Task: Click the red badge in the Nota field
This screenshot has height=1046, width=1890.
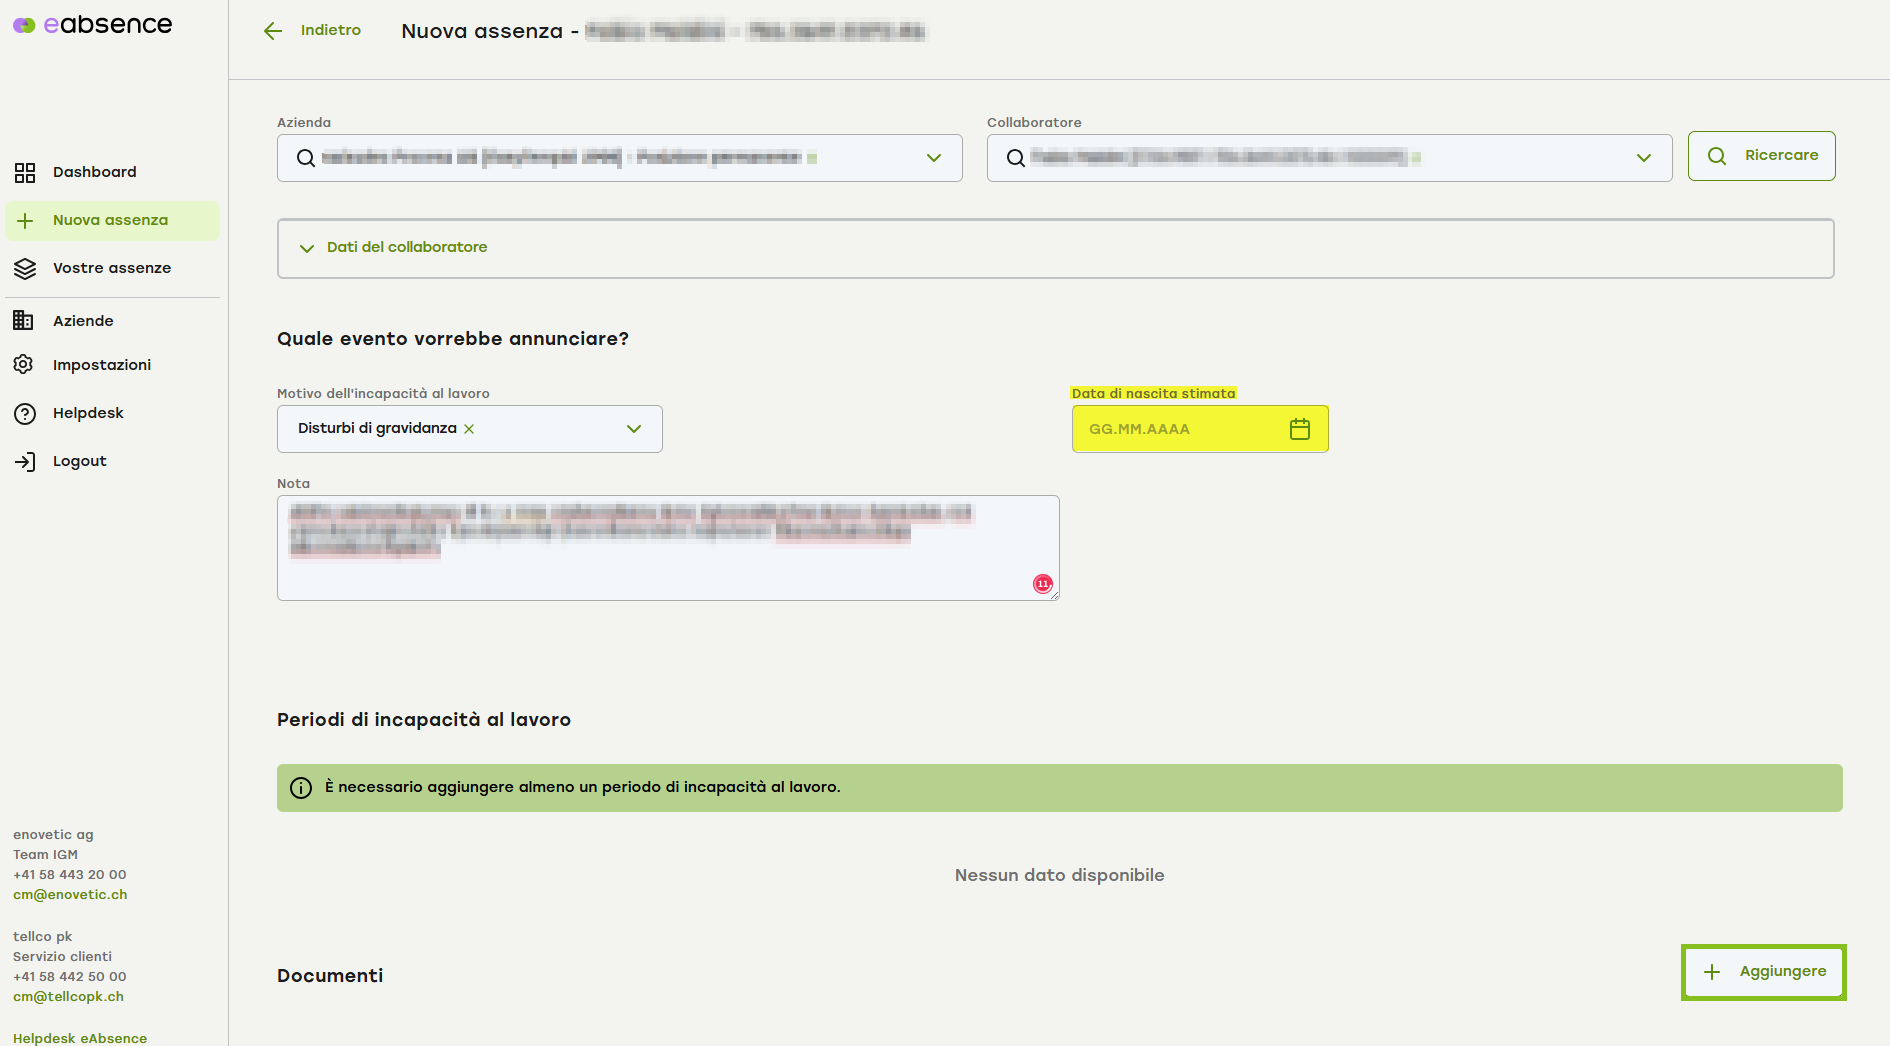Action: pyautogui.click(x=1042, y=584)
